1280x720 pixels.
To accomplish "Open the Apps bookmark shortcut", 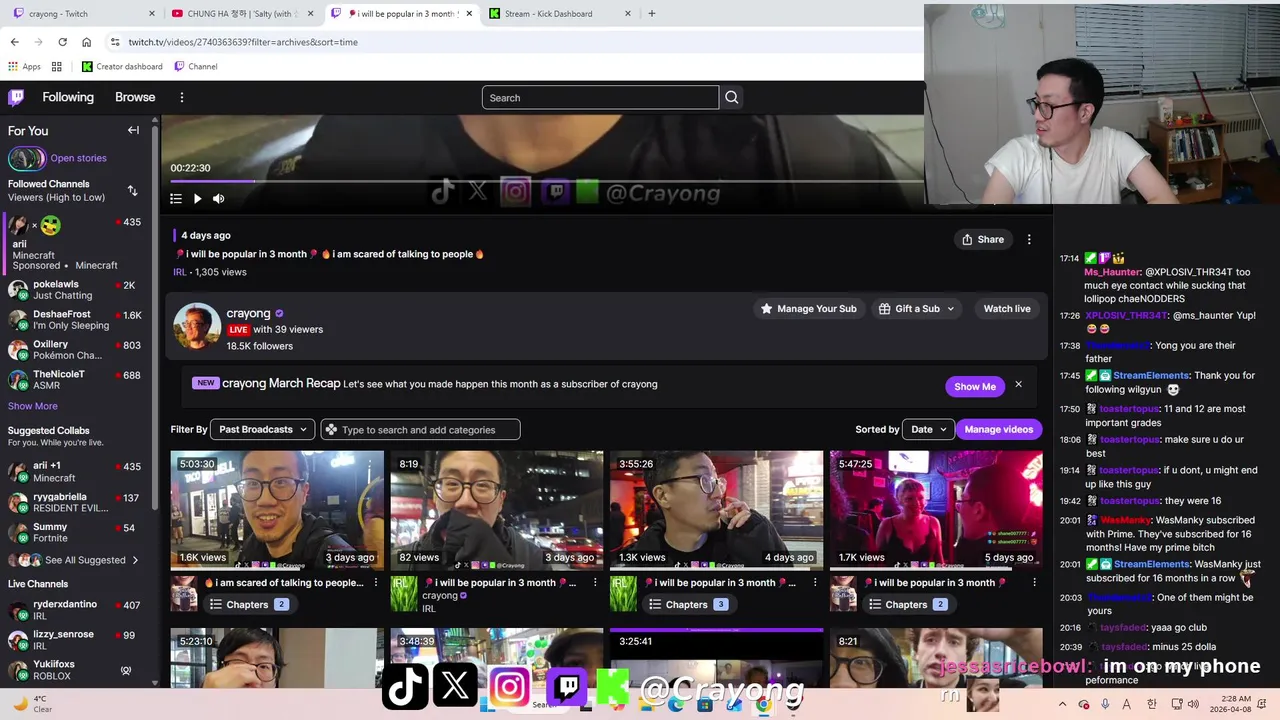I will [24, 66].
